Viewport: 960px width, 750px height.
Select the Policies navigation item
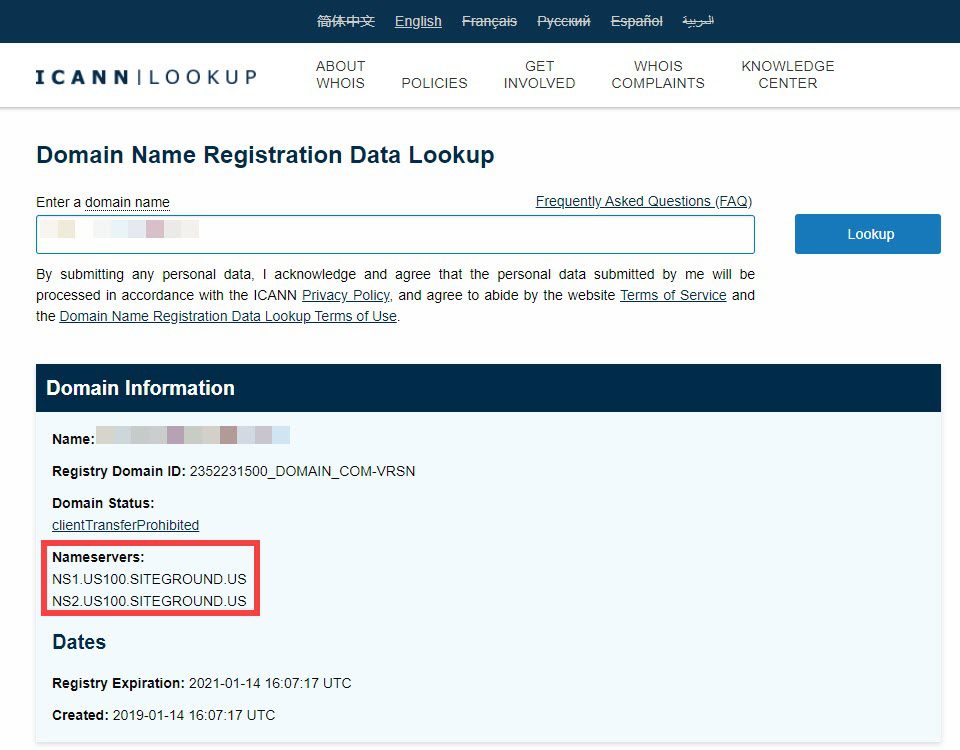click(x=434, y=84)
